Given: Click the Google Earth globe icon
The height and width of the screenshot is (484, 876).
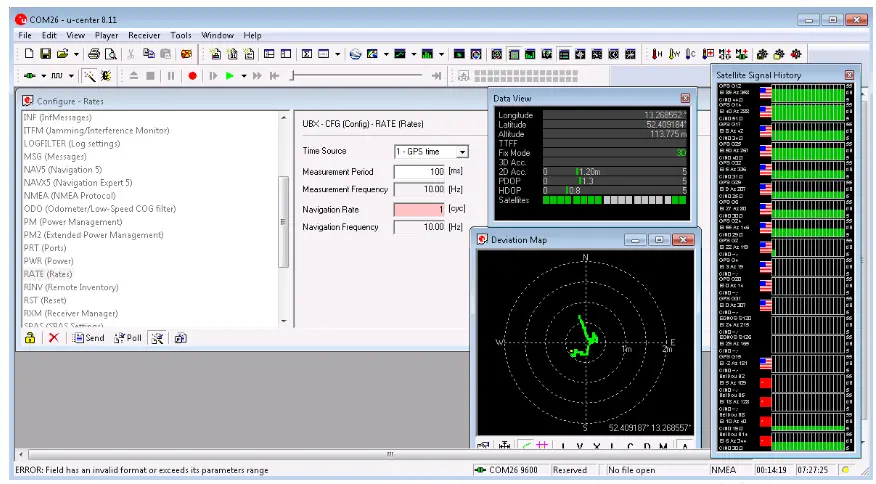Looking at the screenshot, I should coord(355,53).
